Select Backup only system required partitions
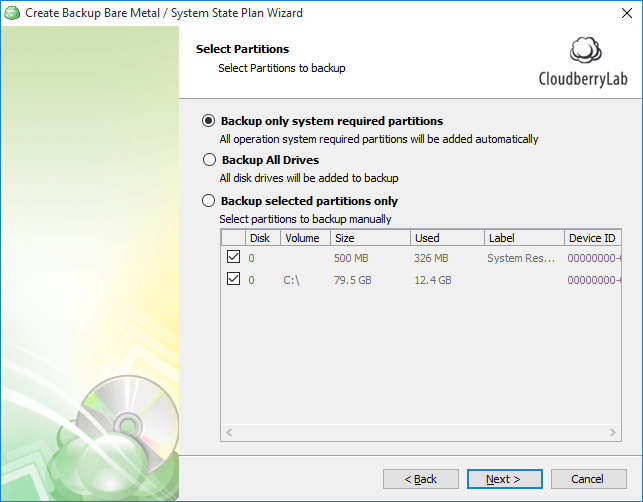Screen dimensions: 643x502 [209, 121]
